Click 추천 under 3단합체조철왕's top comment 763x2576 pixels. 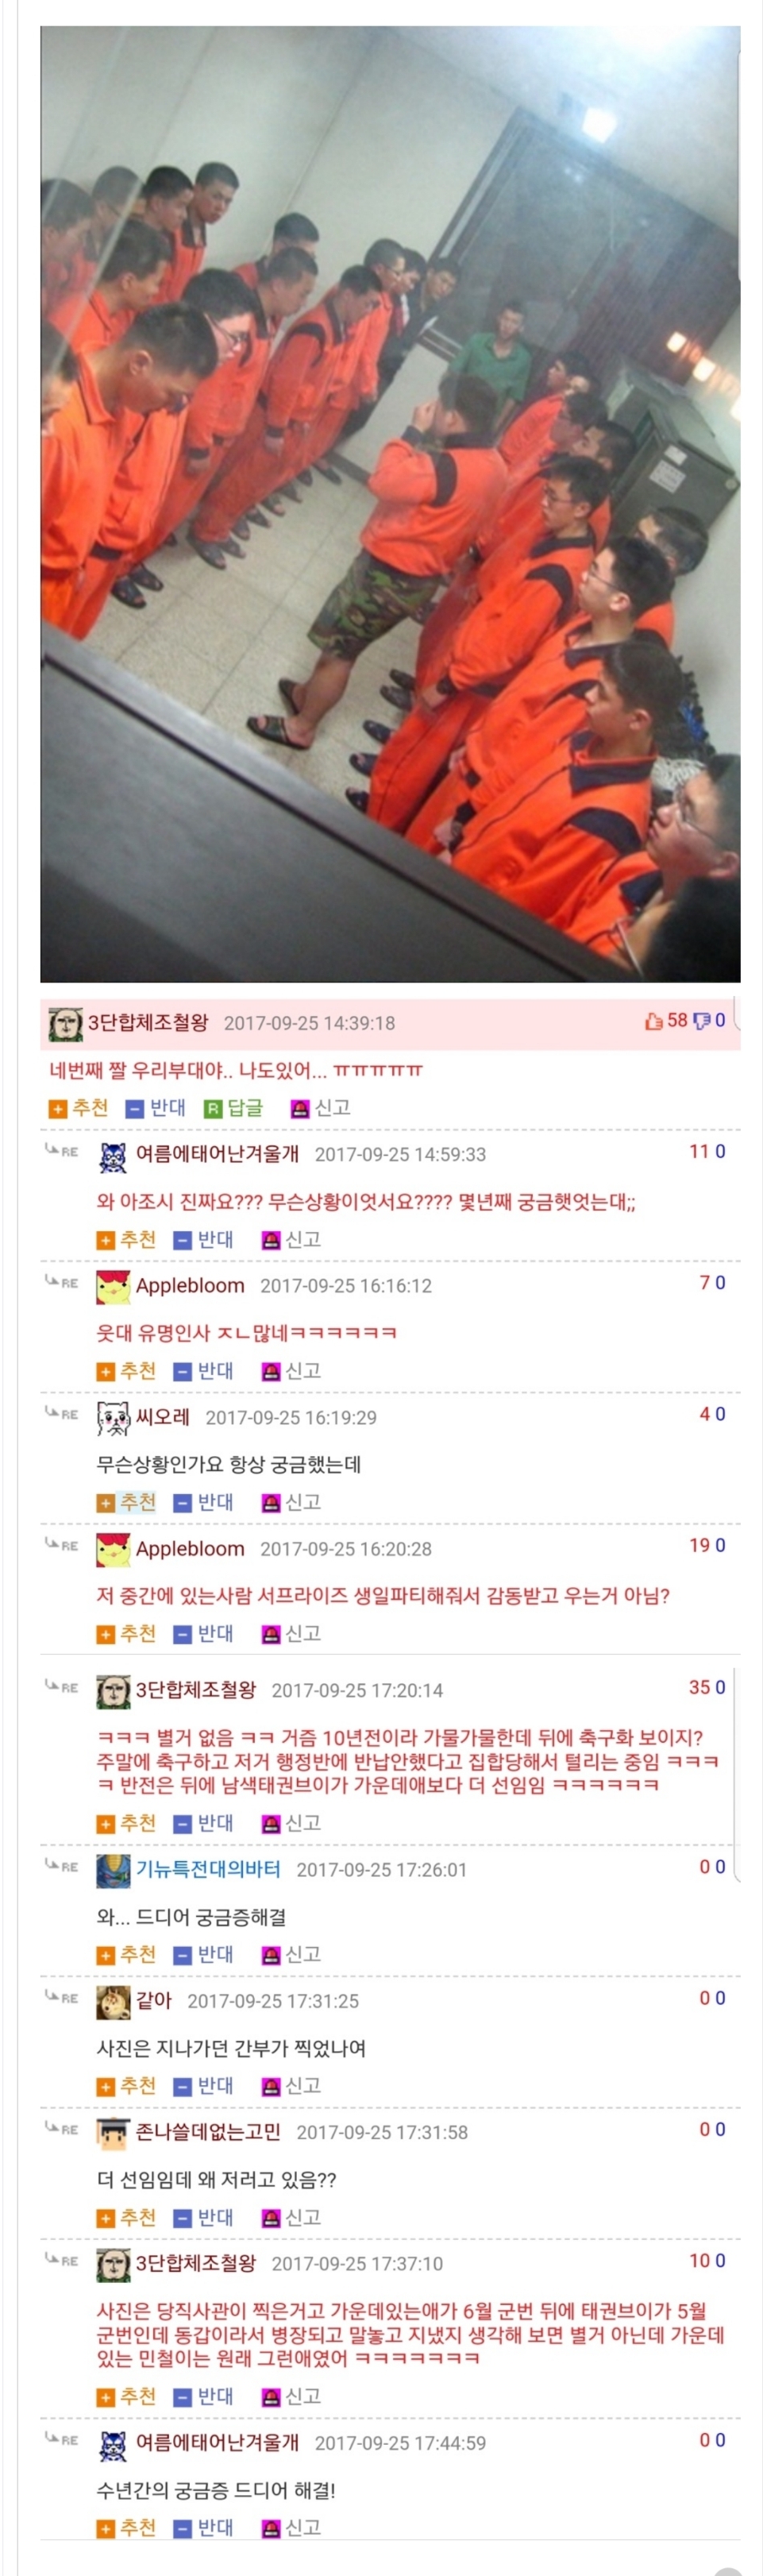click(78, 1107)
